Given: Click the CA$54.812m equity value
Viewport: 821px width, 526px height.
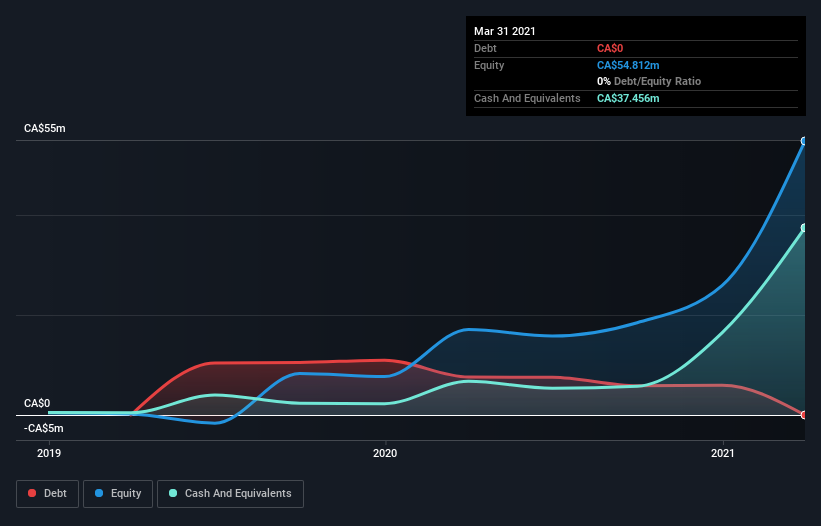Looking at the screenshot, I should [x=628, y=65].
